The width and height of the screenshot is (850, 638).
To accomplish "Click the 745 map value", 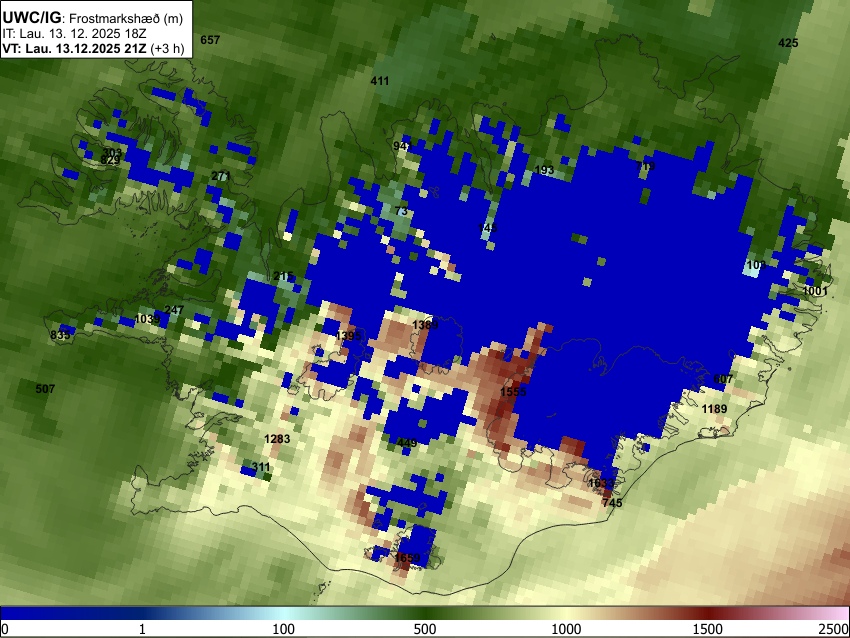I will [612, 503].
